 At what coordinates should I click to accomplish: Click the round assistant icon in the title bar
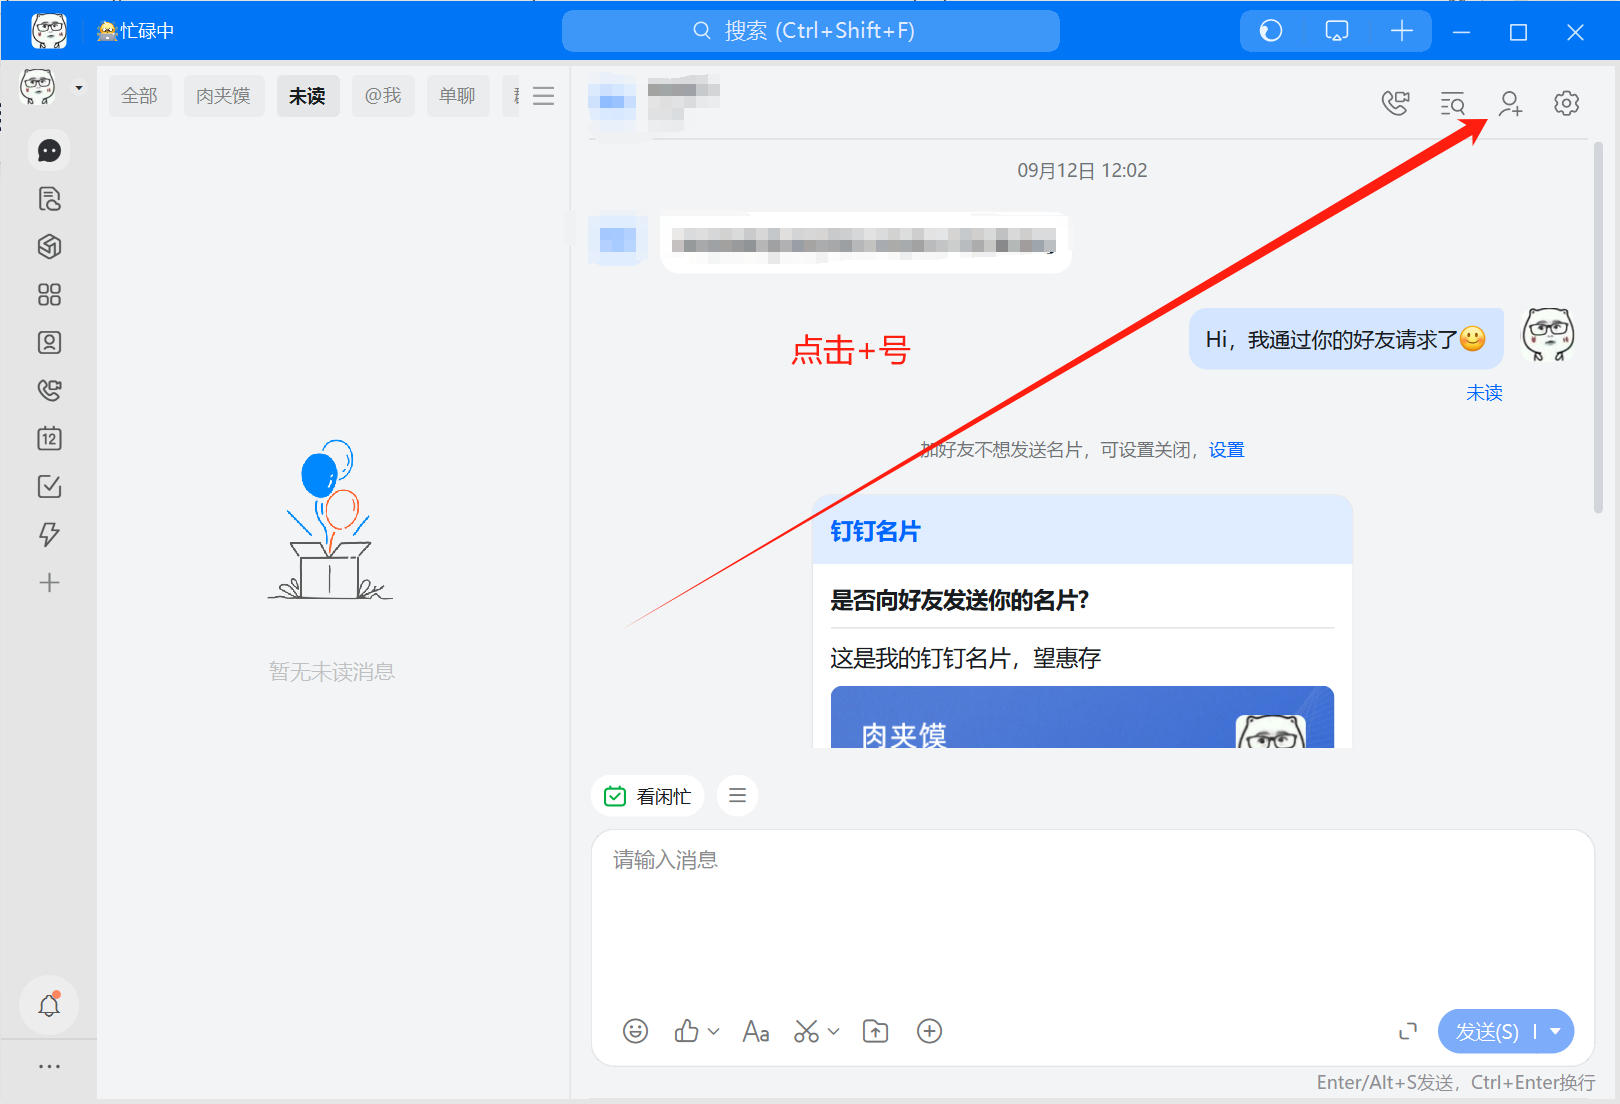[1271, 31]
